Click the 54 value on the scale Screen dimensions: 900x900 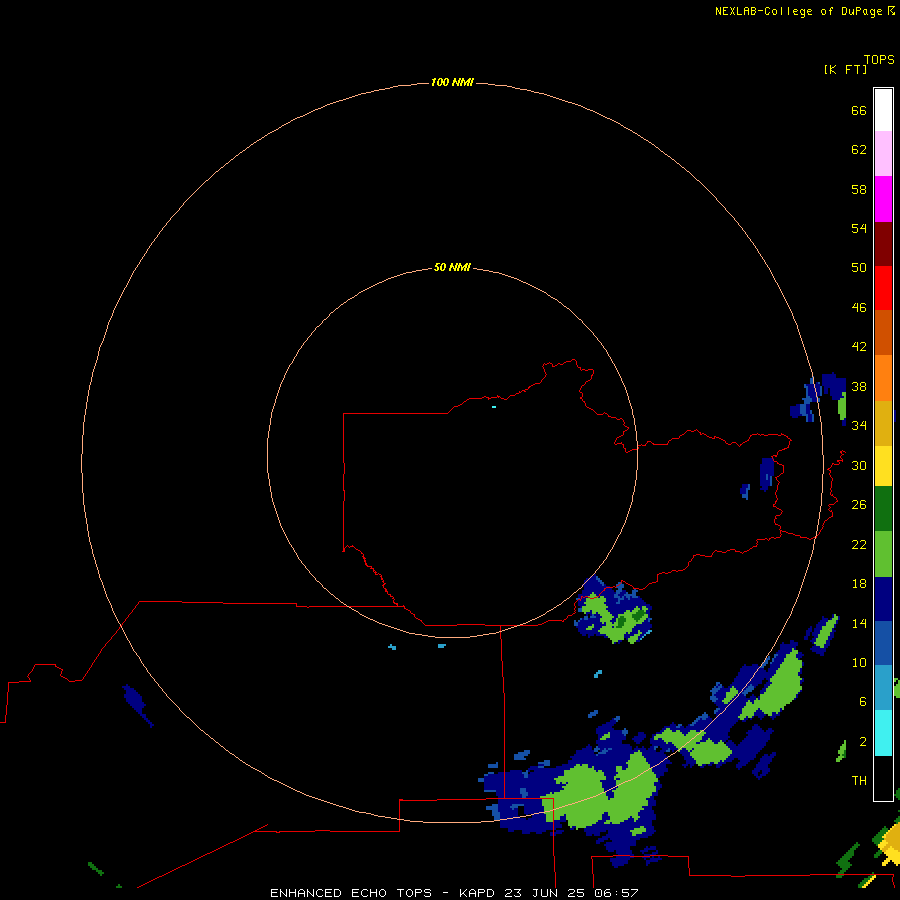(x=859, y=228)
